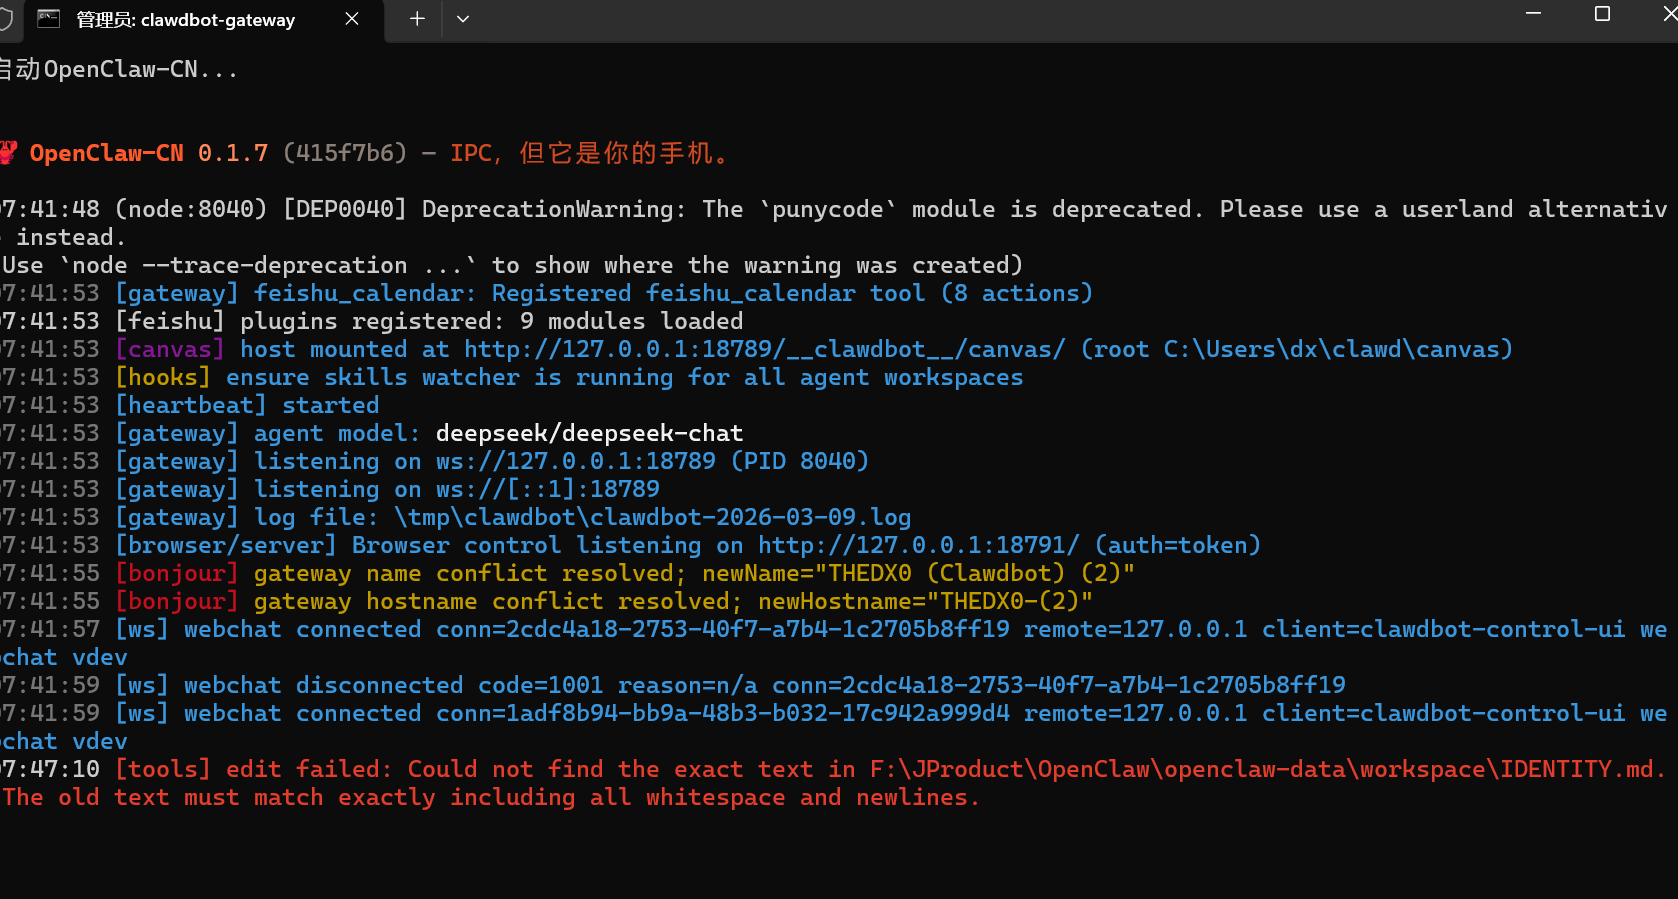Click the canvas host URL http://127.0.0.1:18789/__clawdbot__/canvas/

click(x=765, y=349)
